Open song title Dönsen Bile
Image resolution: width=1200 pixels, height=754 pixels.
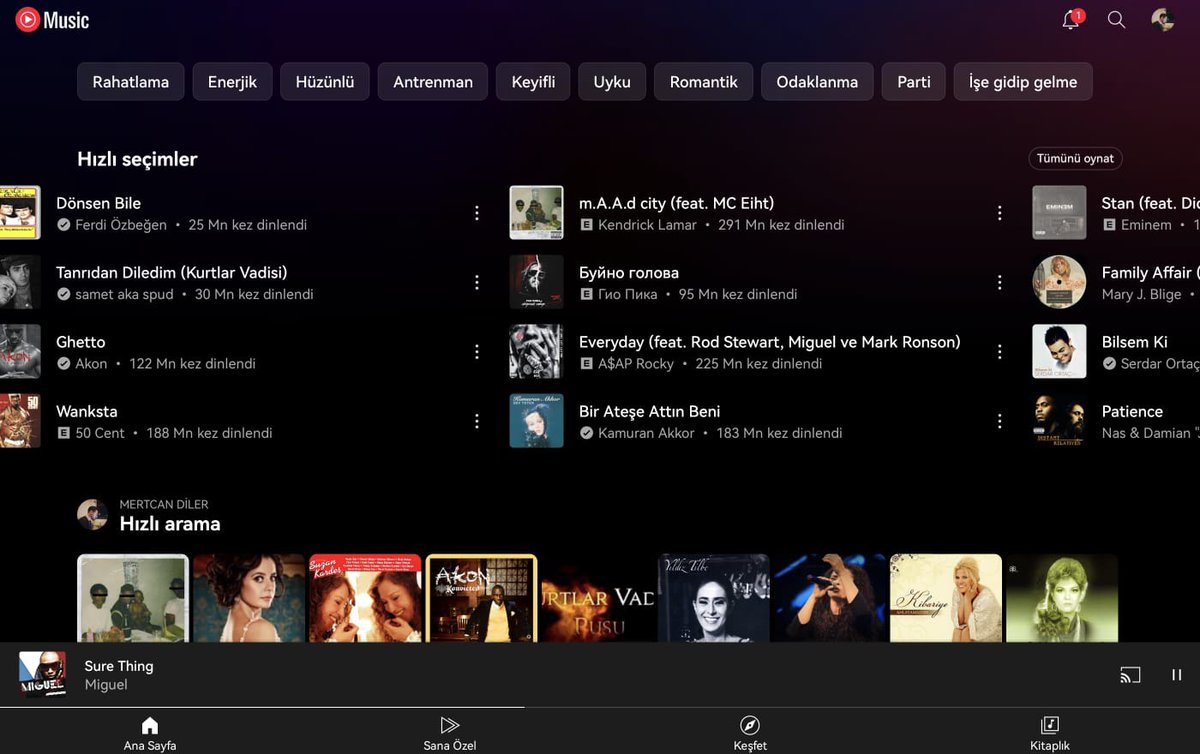tap(98, 203)
